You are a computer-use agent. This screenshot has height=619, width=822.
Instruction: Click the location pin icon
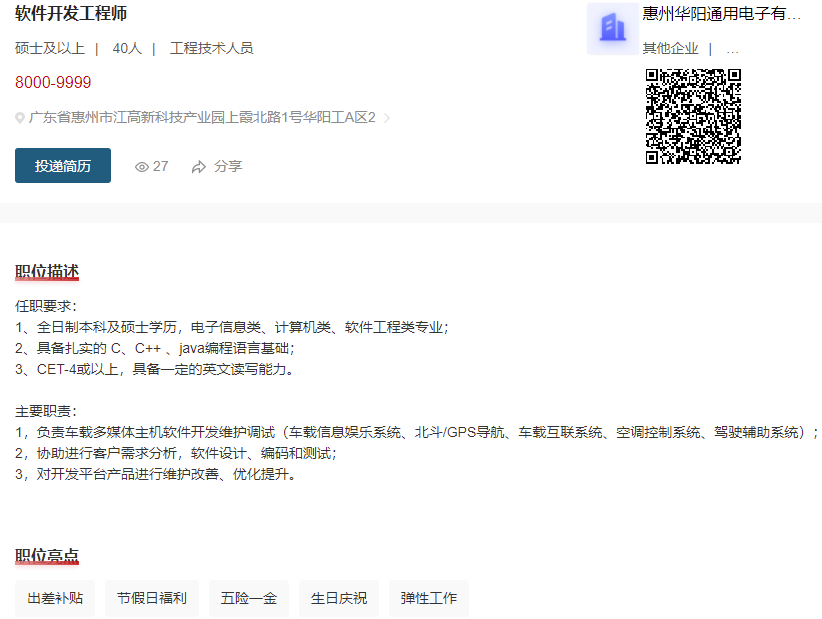20,118
